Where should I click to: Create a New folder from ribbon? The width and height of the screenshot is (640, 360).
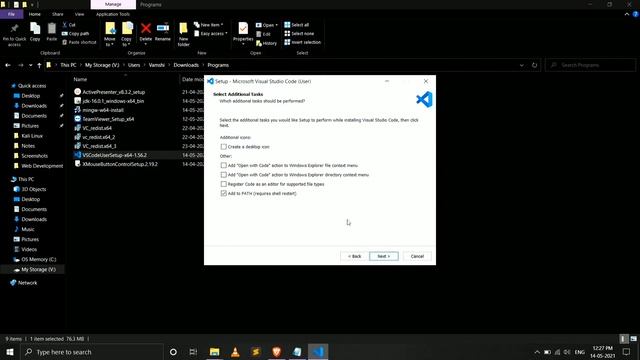point(183,34)
